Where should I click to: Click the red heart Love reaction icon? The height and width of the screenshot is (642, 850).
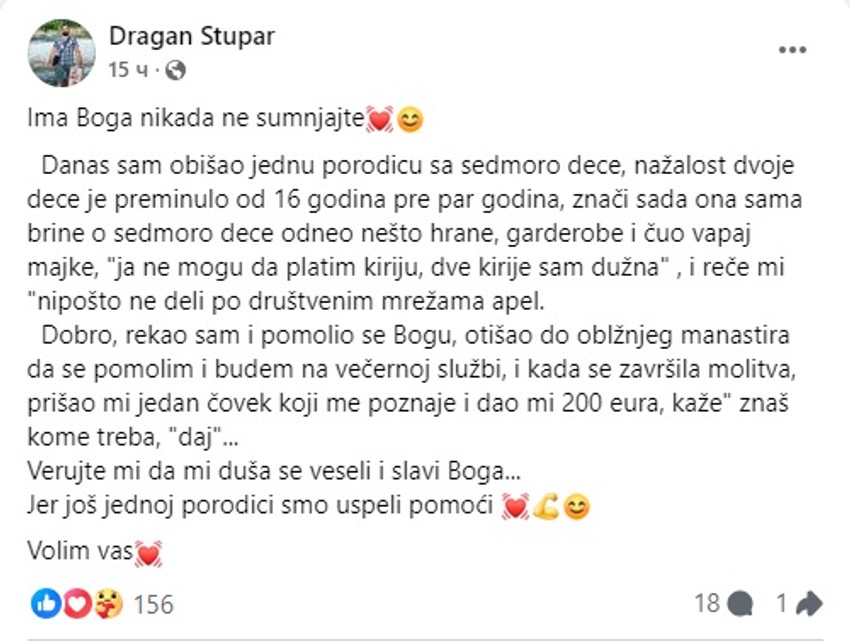[x=74, y=604]
